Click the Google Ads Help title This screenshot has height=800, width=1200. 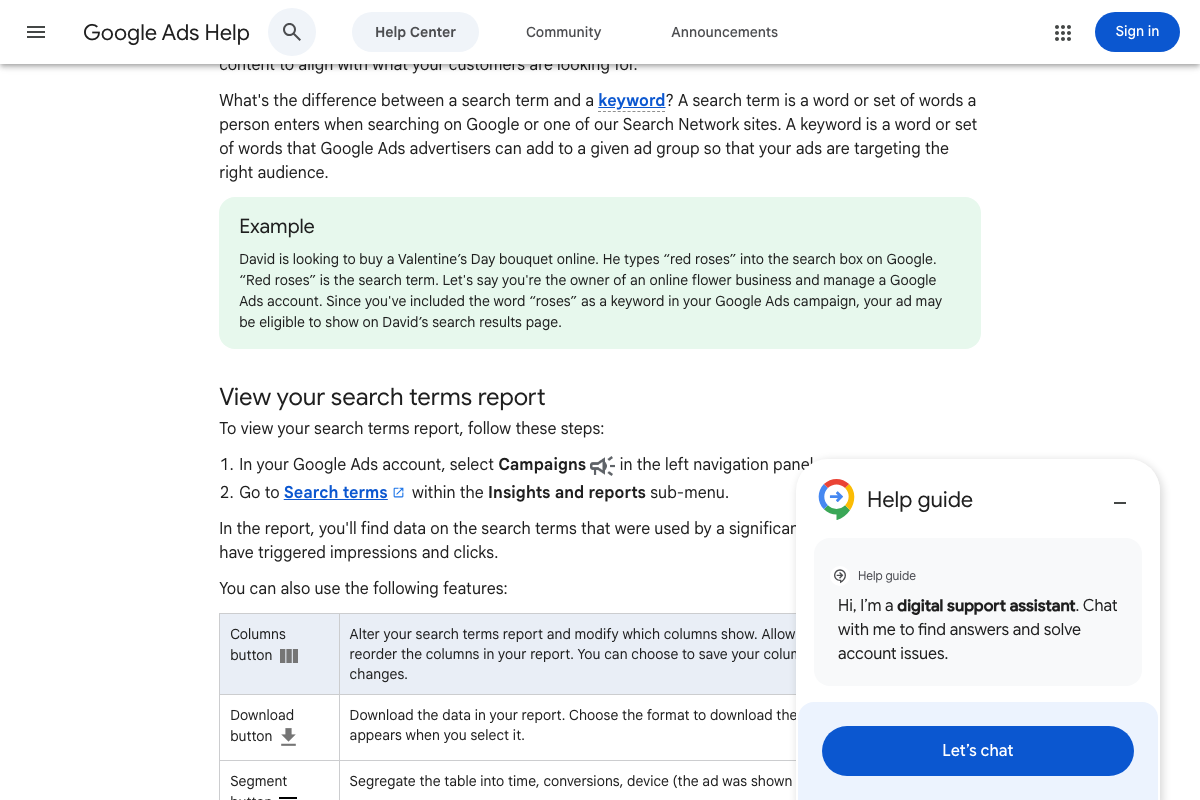point(166,32)
